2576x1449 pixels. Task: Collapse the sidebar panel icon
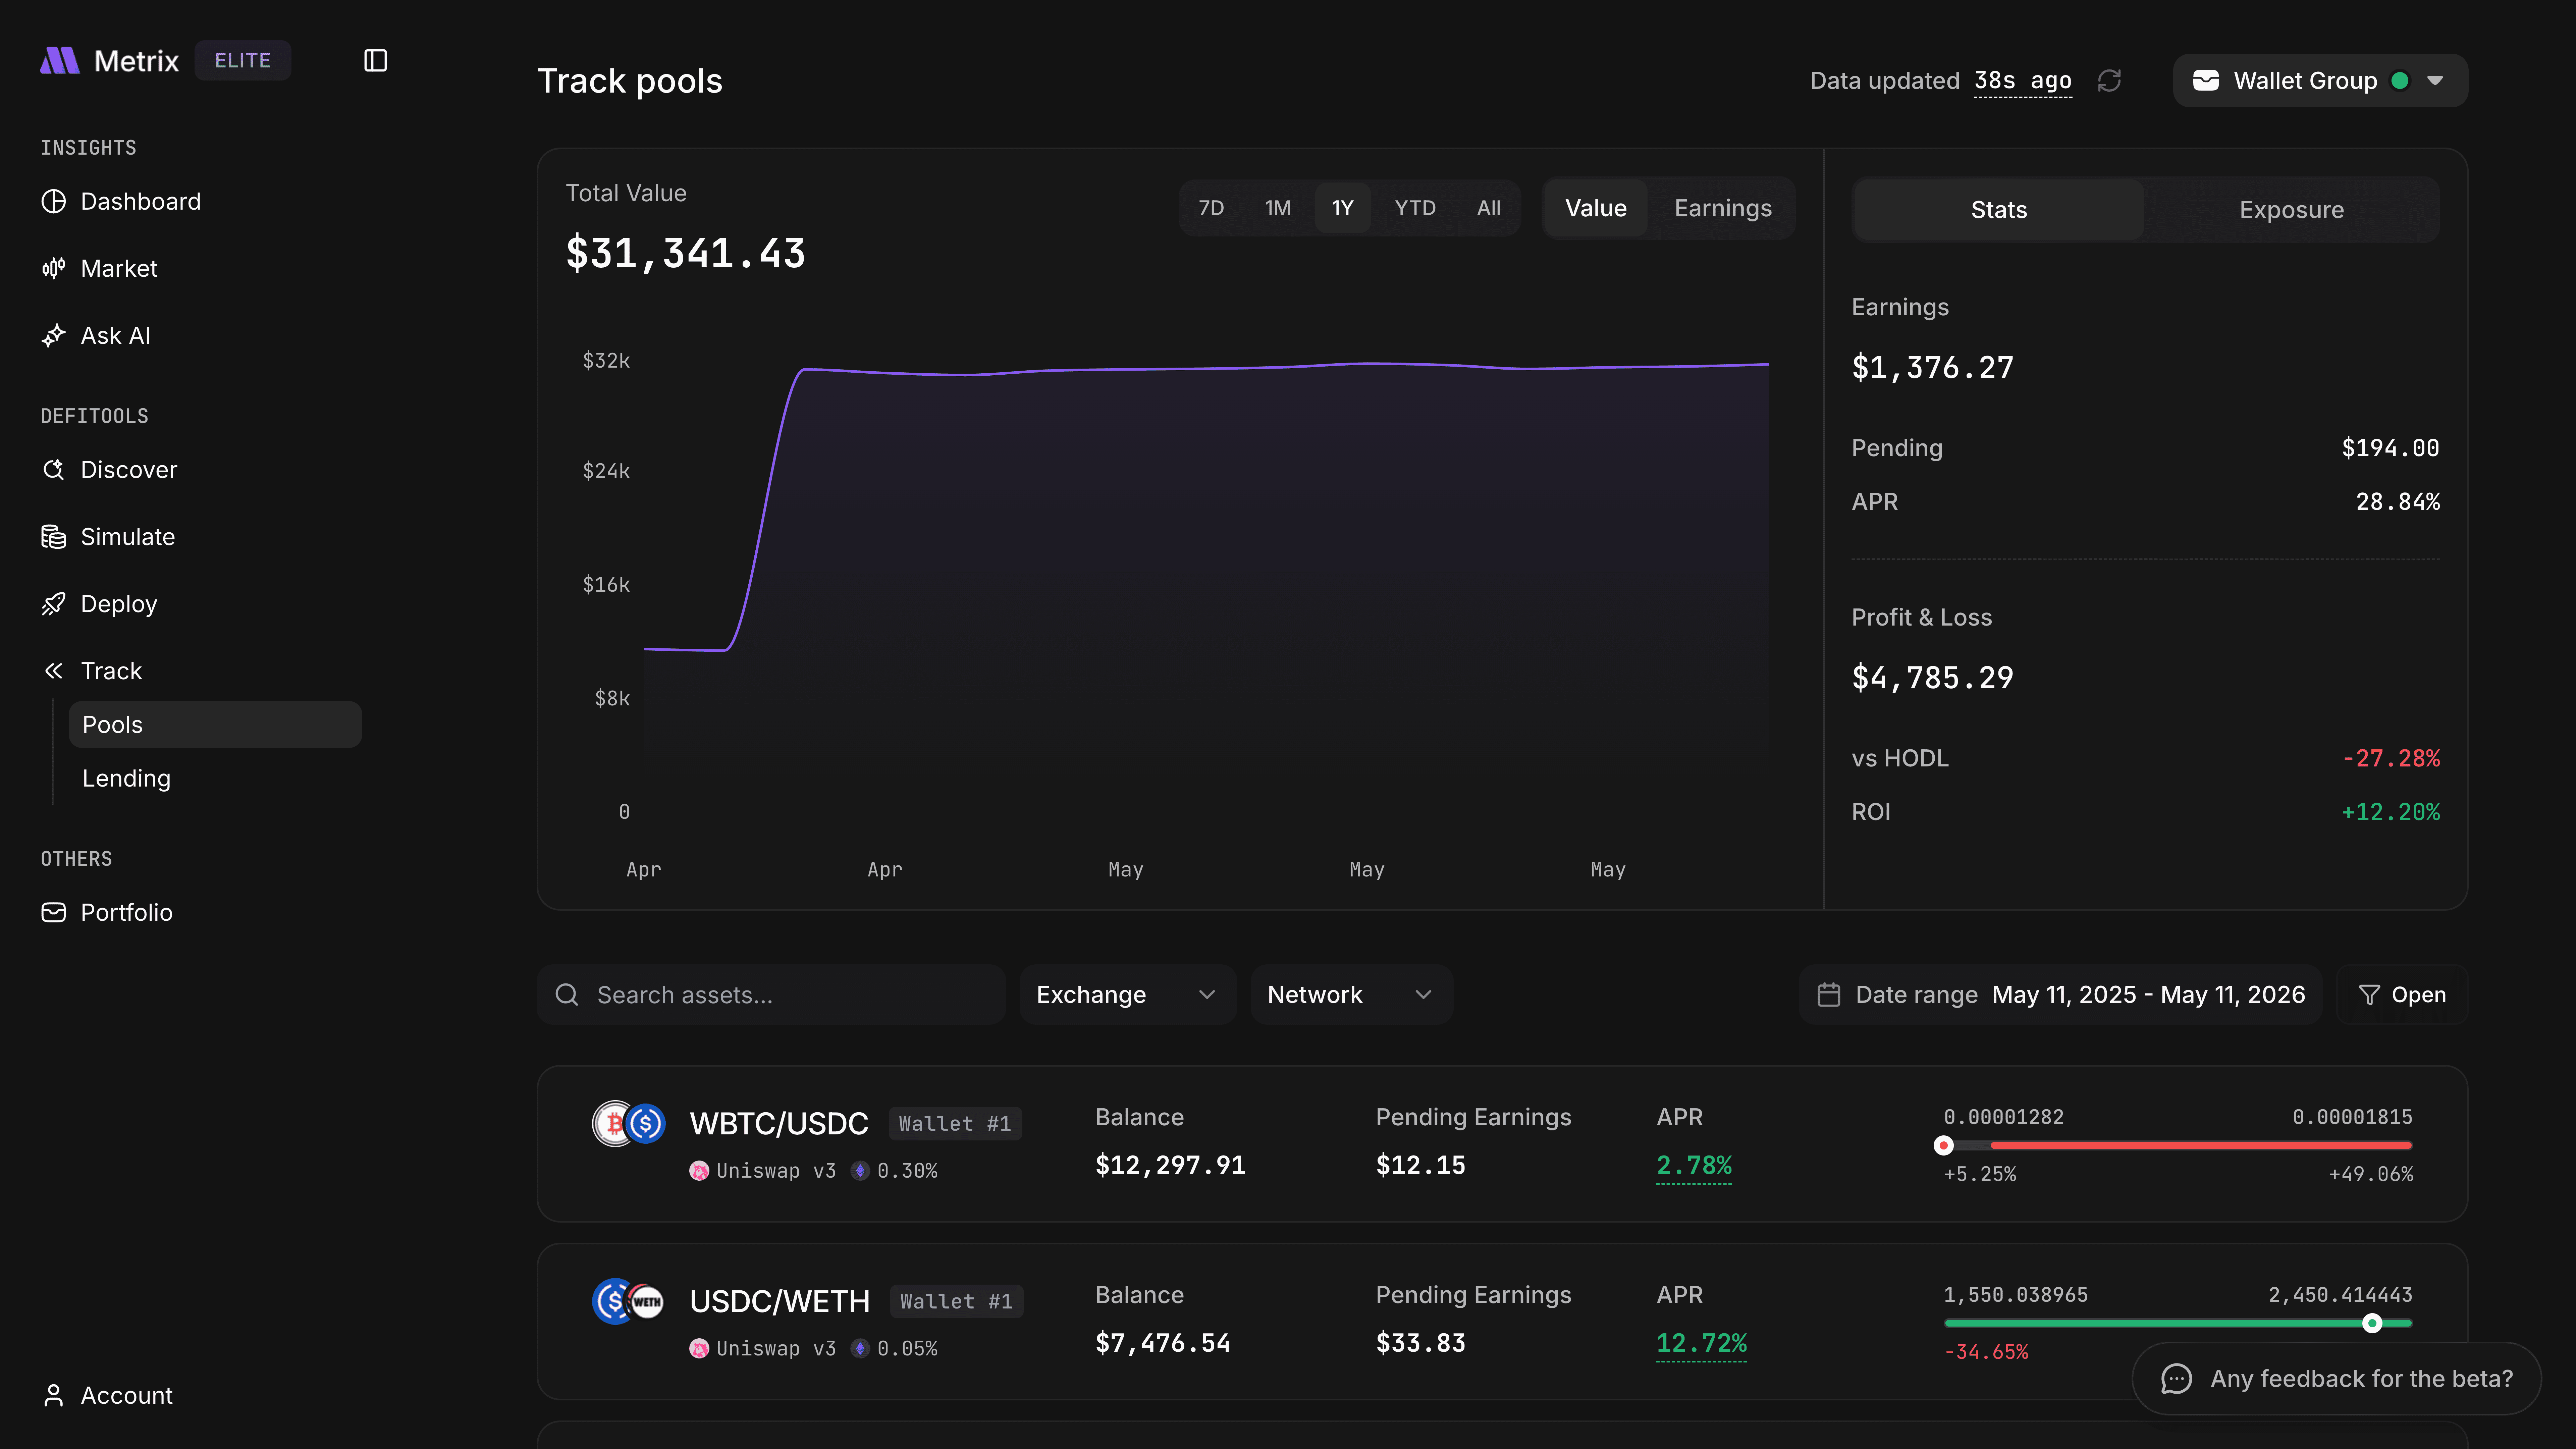pos(375,61)
